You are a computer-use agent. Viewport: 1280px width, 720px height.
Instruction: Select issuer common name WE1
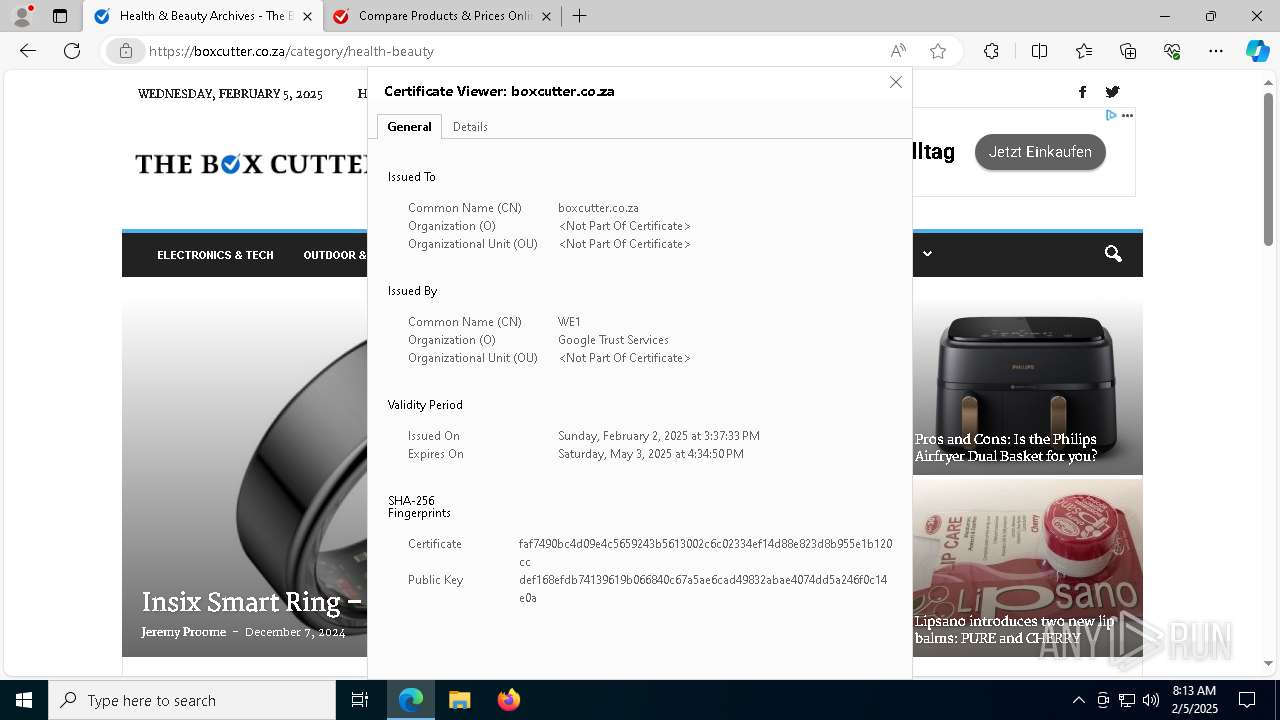(569, 322)
